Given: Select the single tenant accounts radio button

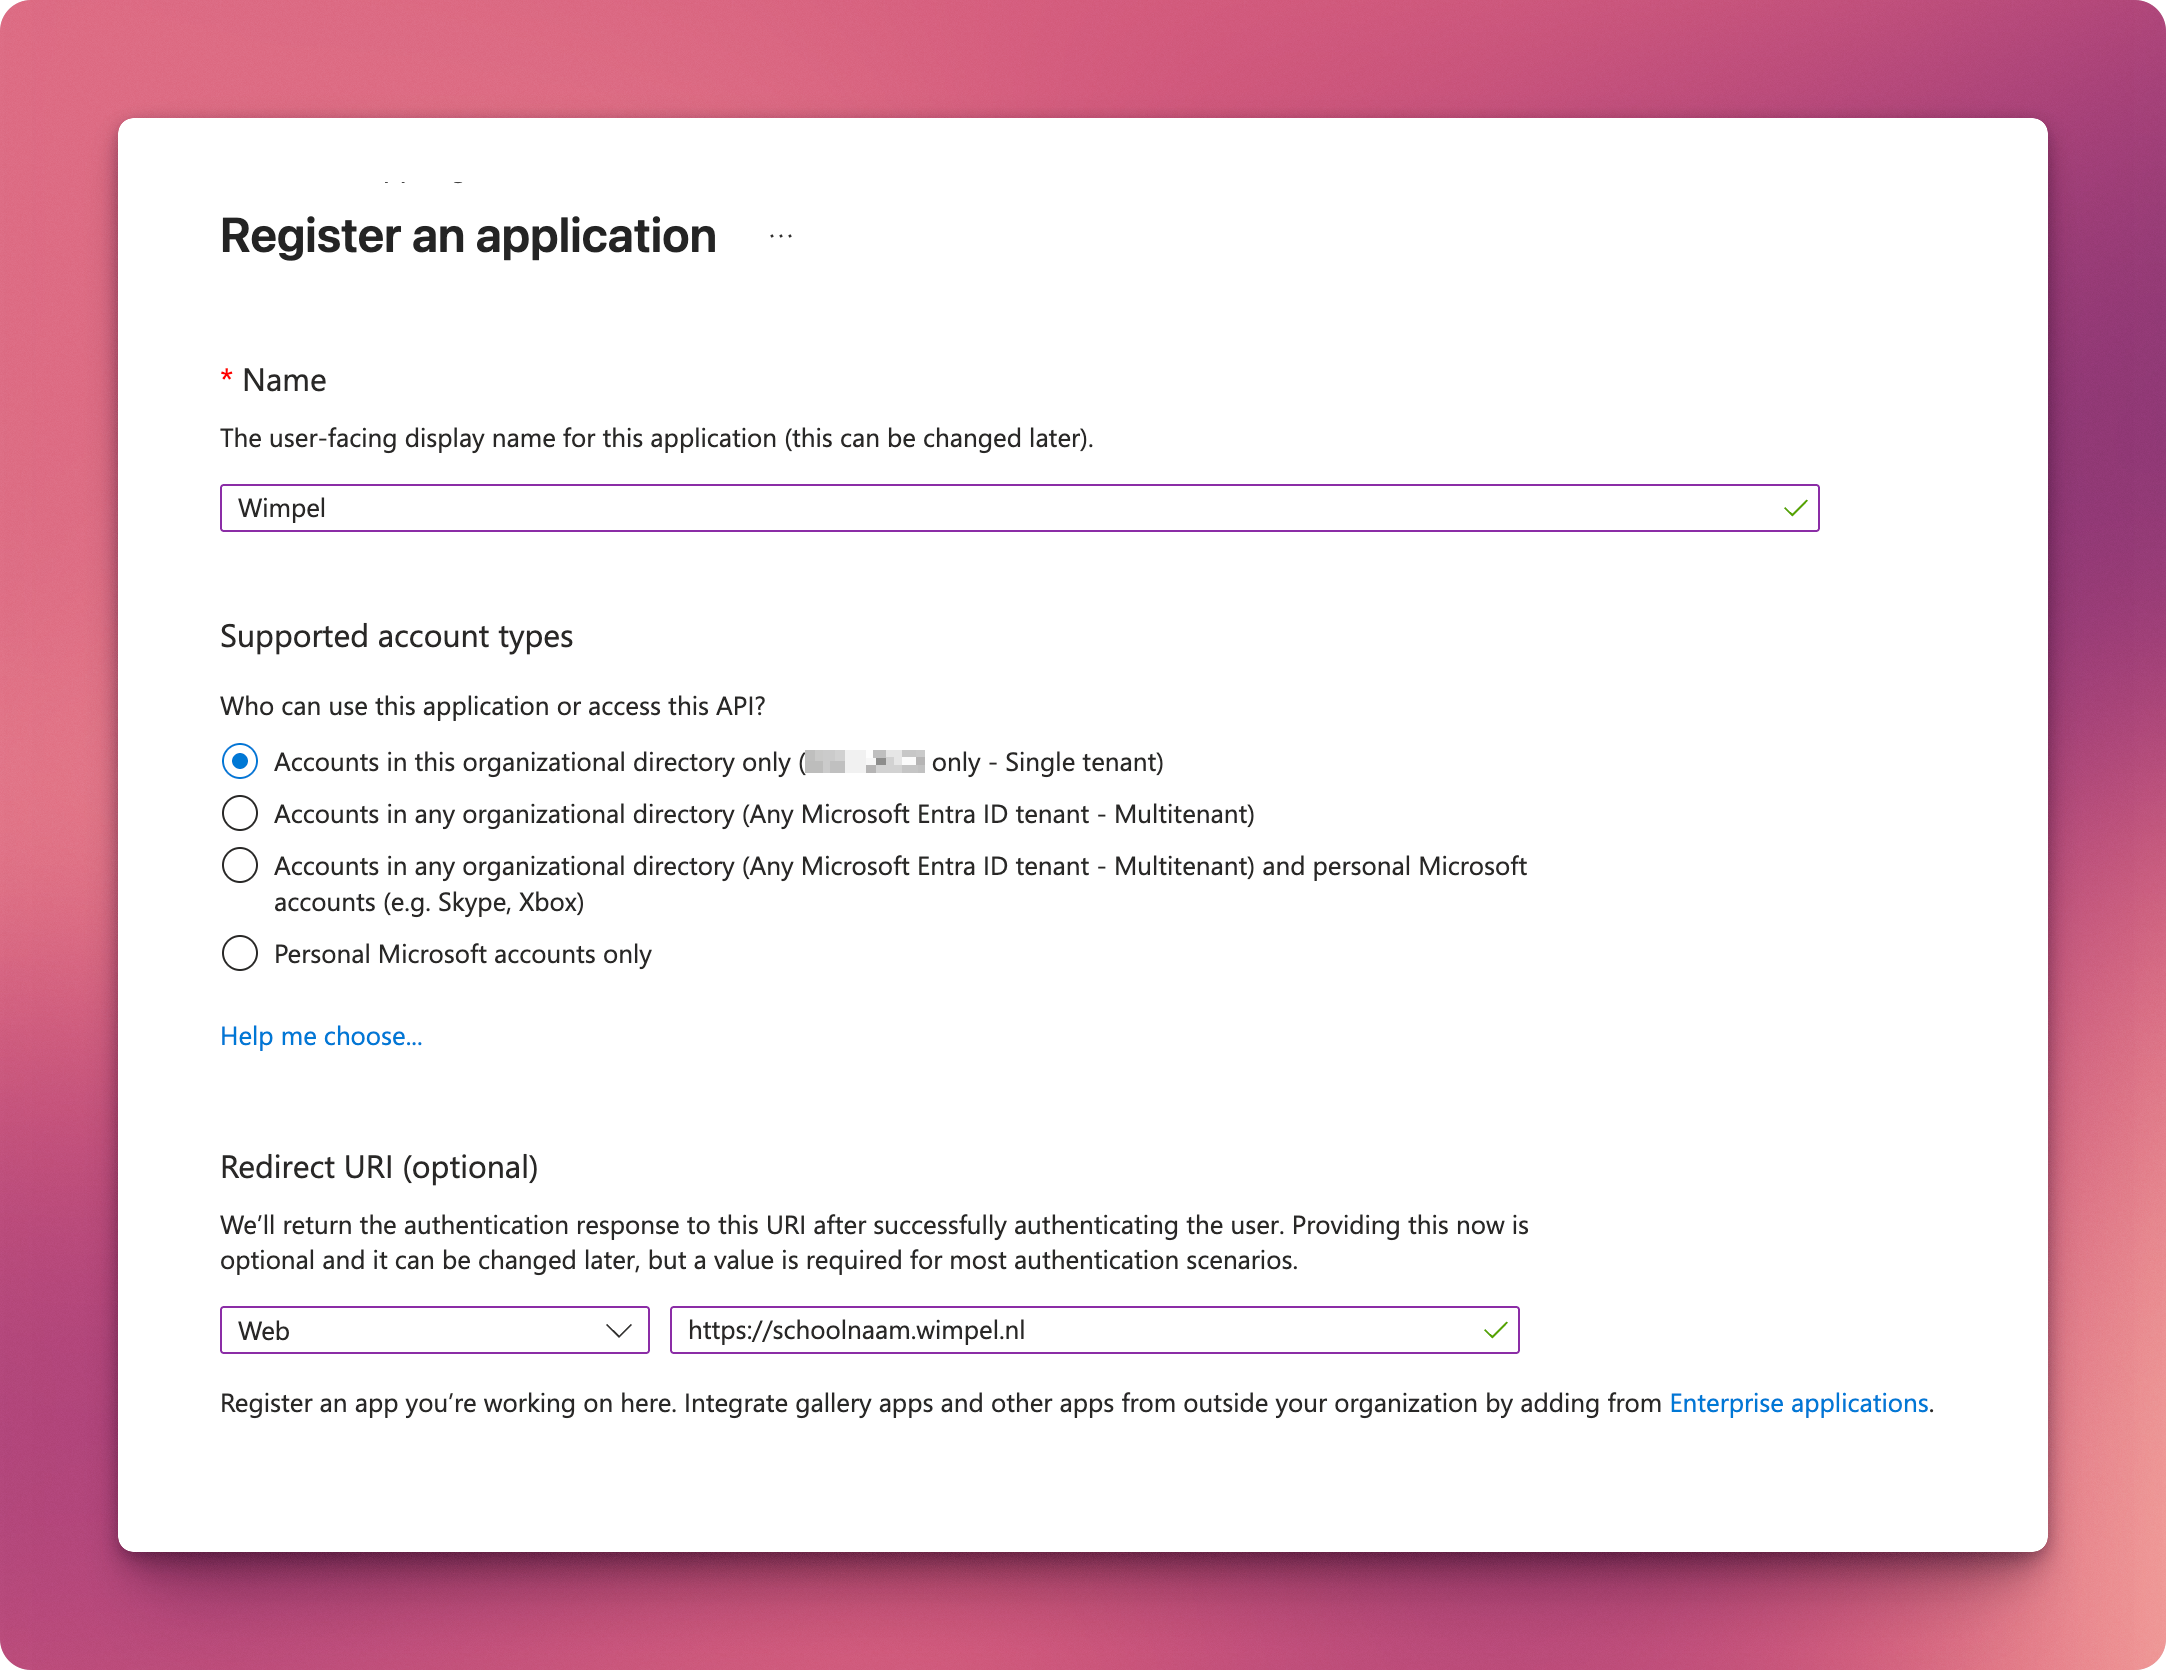Looking at the screenshot, I should [240, 762].
